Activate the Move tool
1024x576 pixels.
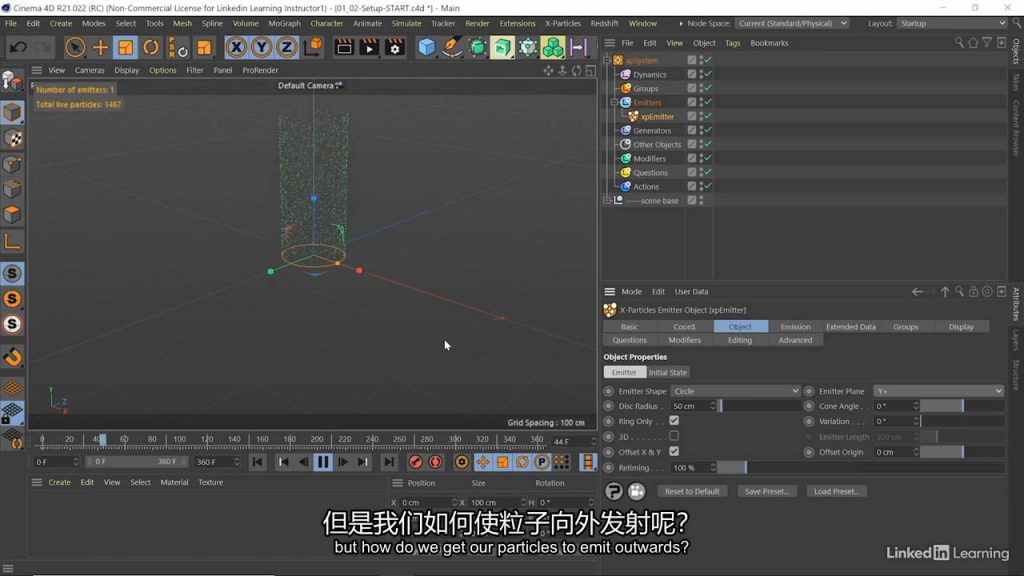100,47
